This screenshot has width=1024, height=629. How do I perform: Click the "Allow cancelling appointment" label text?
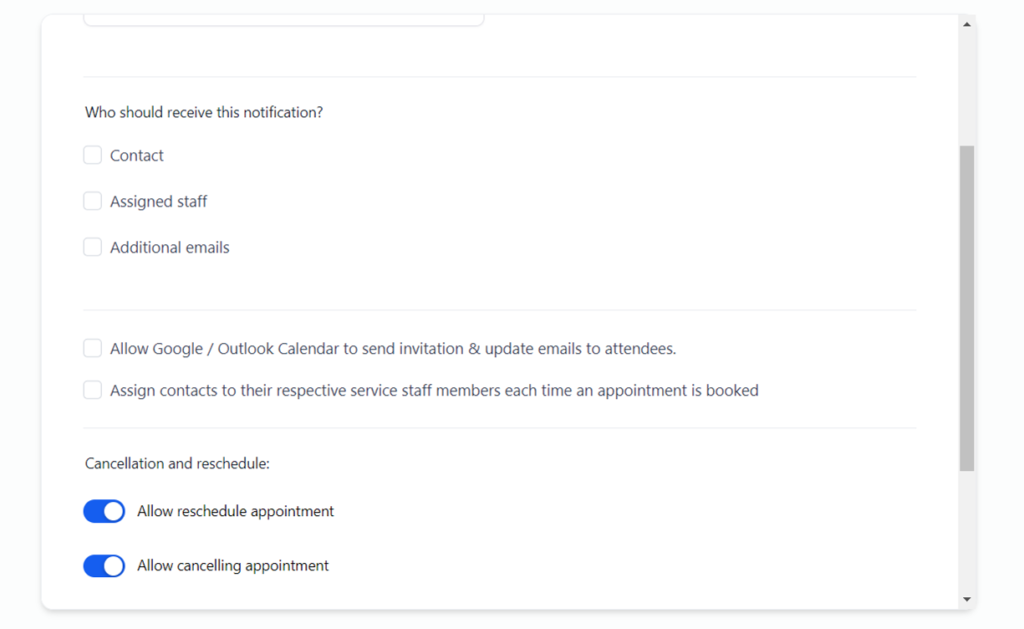click(x=233, y=566)
